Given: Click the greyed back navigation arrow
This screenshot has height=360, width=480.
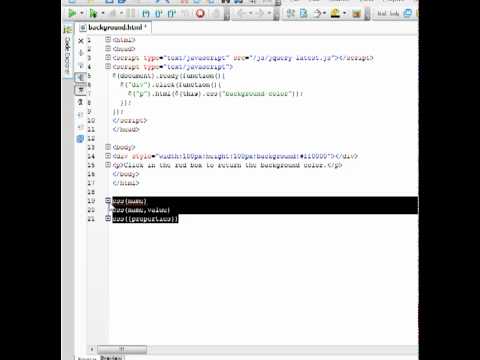Looking at the screenshot, I should click(x=242, y=13).
